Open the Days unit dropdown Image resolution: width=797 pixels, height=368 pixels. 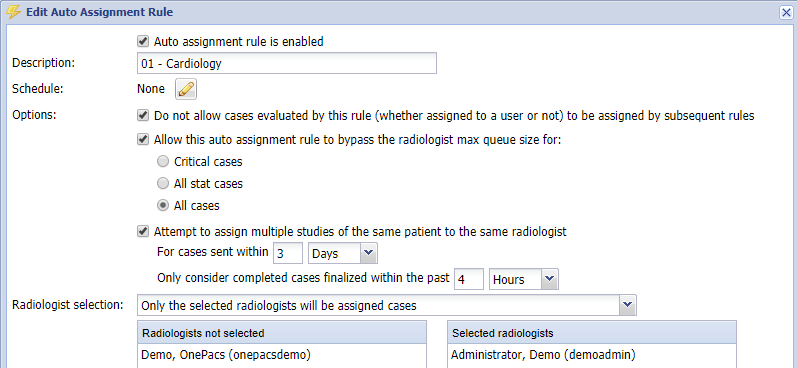click(343, 253)
